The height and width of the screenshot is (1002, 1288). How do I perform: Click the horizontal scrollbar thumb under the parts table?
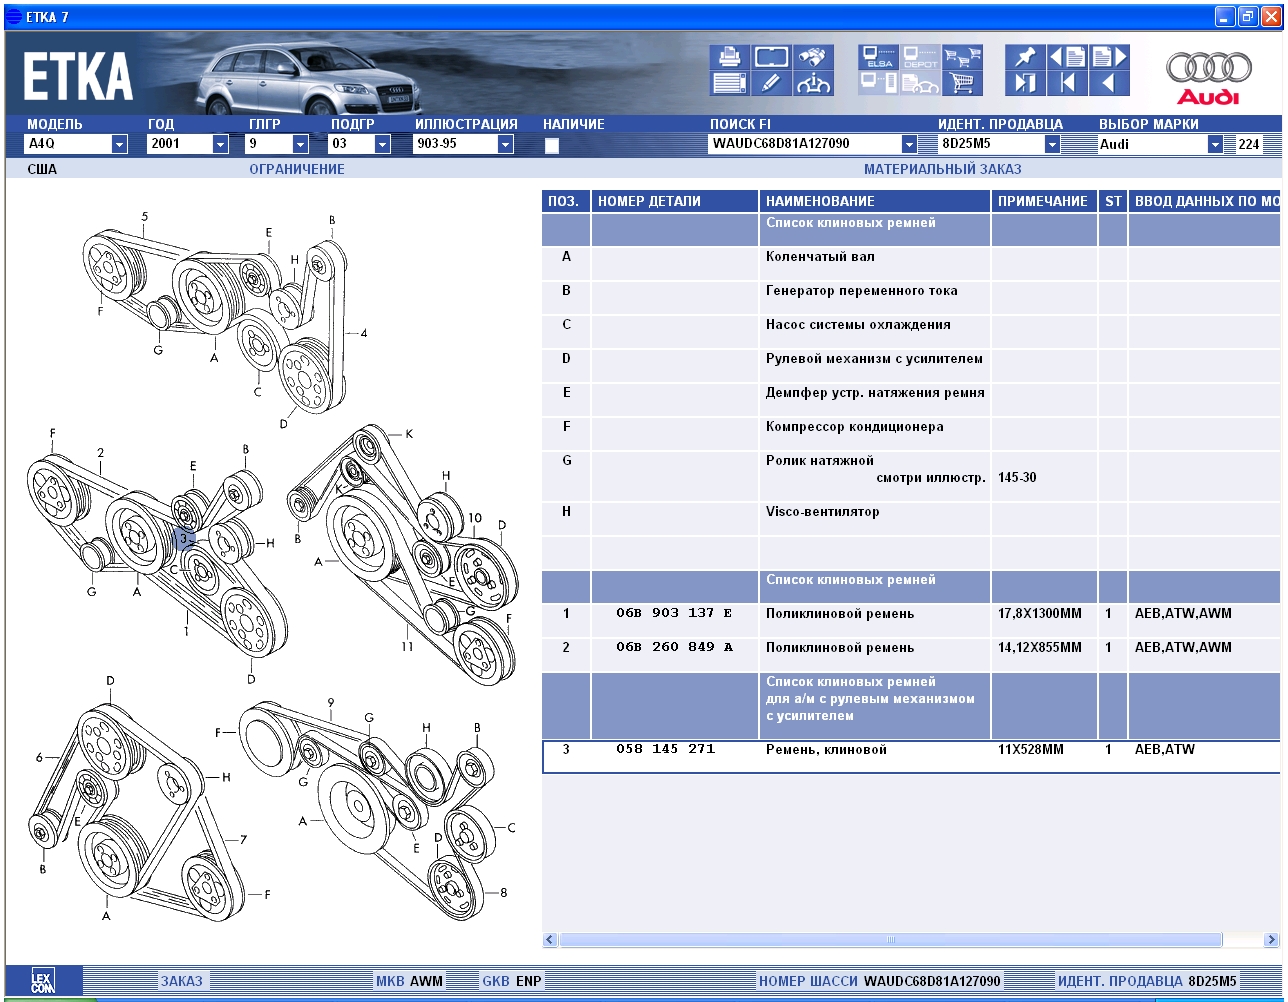coord(890,940)
